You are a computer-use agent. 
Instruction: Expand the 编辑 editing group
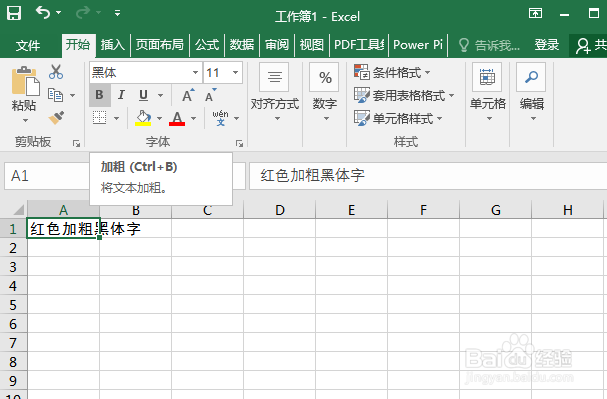(x=532, y=93)
